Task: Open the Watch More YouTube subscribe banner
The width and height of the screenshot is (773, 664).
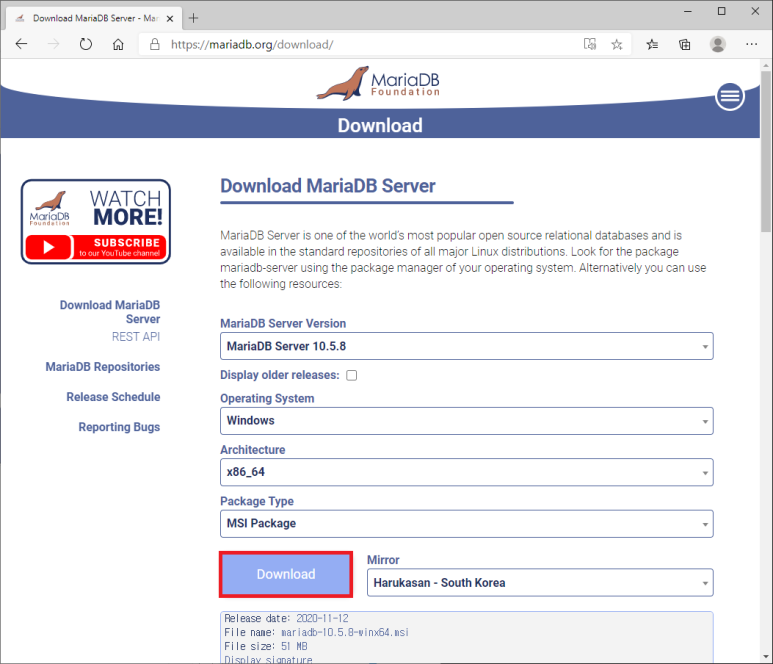Action: pyautogui.click(x=96, y=222)
